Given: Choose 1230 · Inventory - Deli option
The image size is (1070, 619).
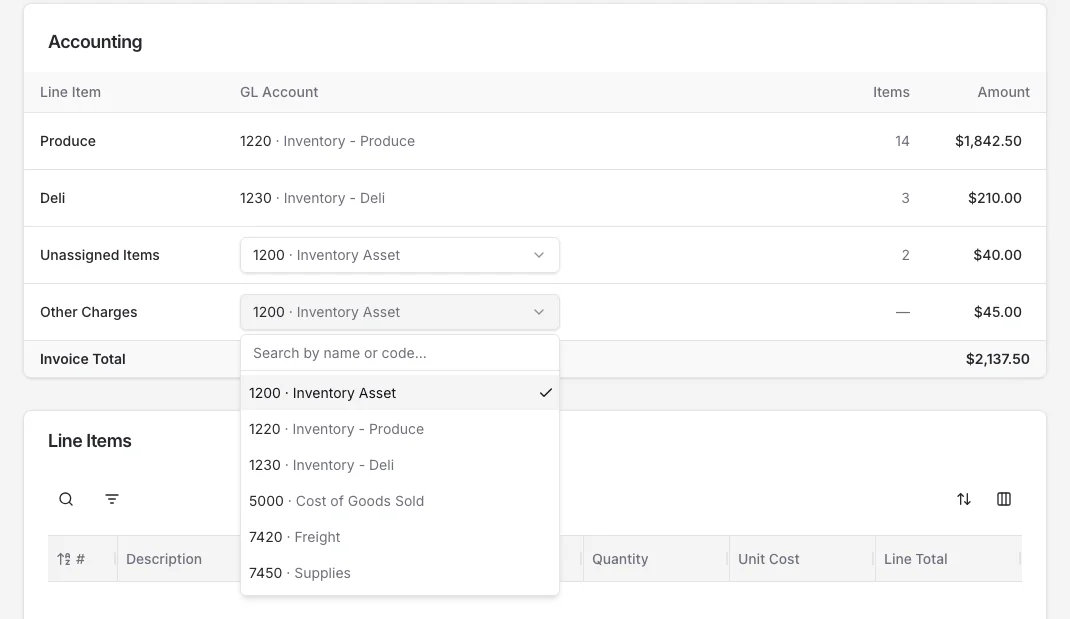Looking at the screenshot, I should pos(400,465).
